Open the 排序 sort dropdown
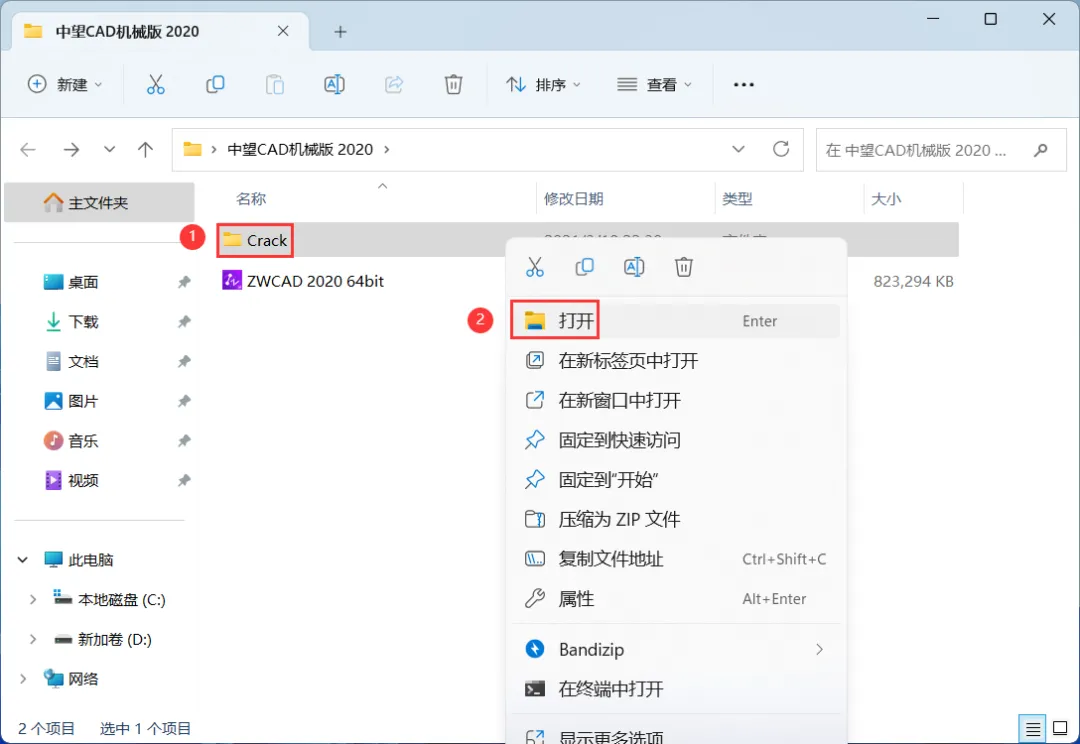Screen dimensions: 1080x744 pos(543,85)
